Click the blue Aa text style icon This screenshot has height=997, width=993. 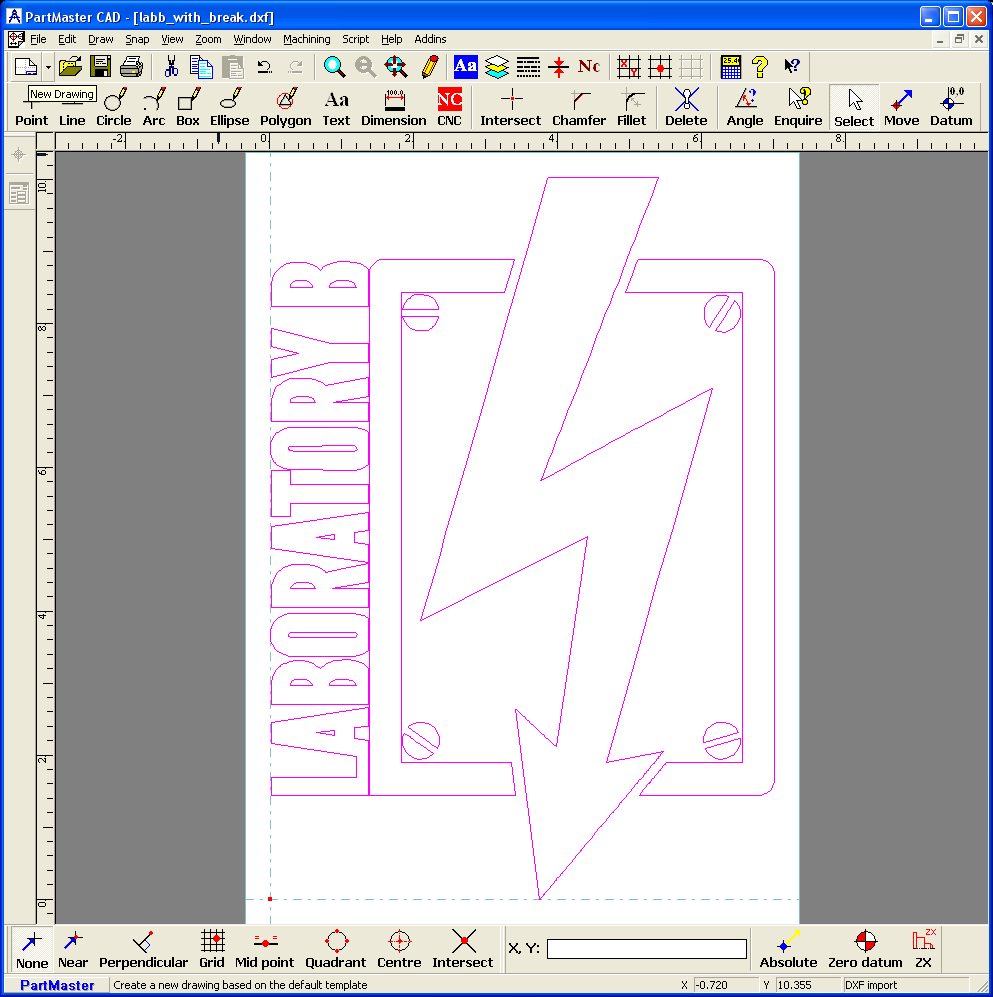click(465, 66)
